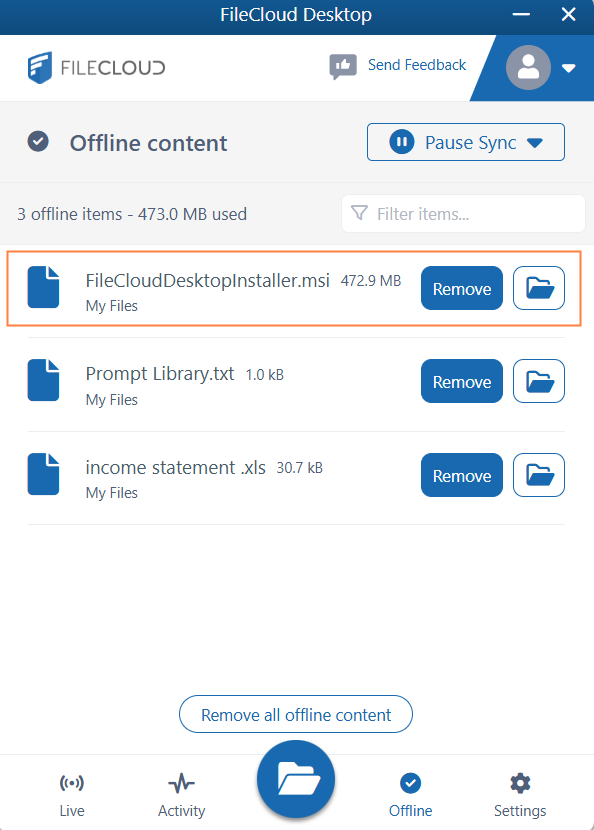The image size is (594, 830).
Task: Click the 30.7 kB size label
Action: [300, 468]
